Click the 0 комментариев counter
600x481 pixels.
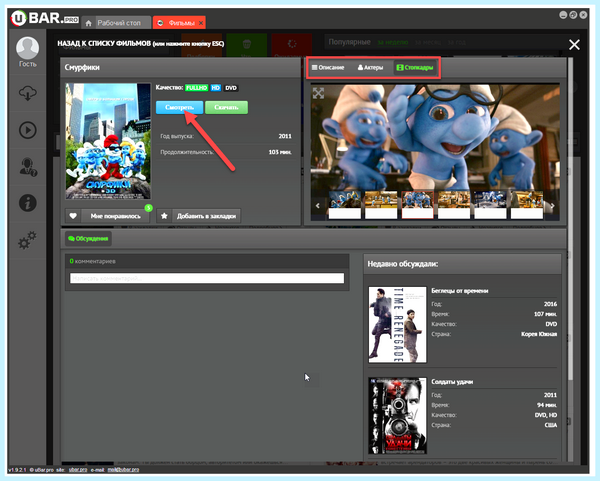pos(92,261)
